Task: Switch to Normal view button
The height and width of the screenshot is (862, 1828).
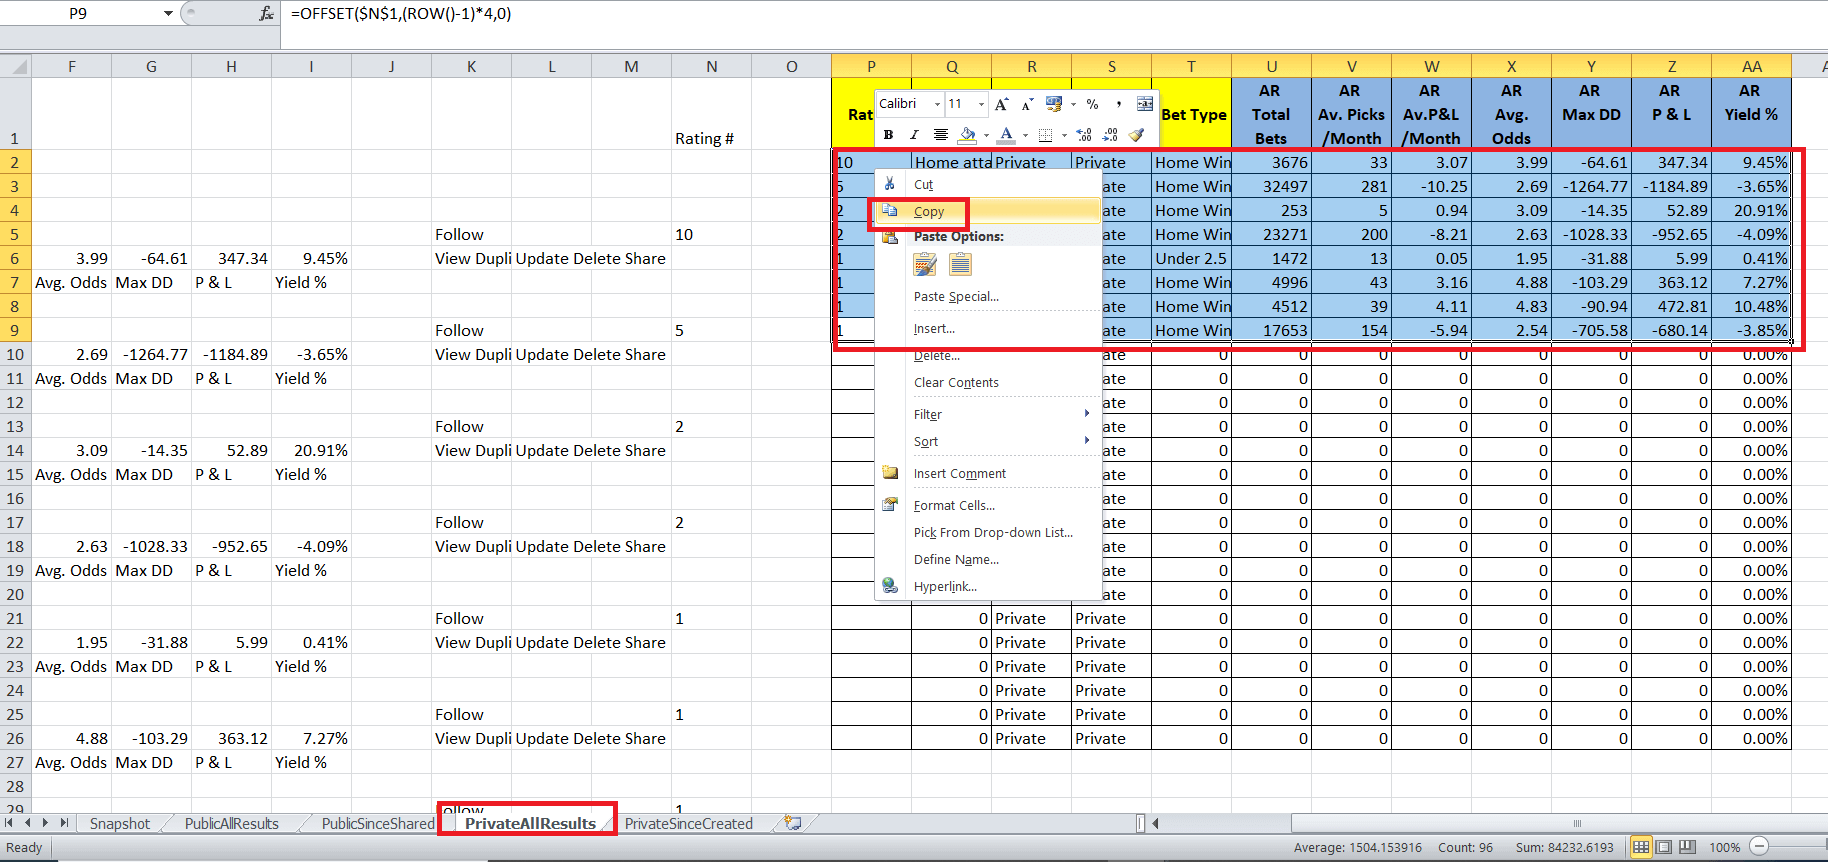Action: tap(1641, 847)
